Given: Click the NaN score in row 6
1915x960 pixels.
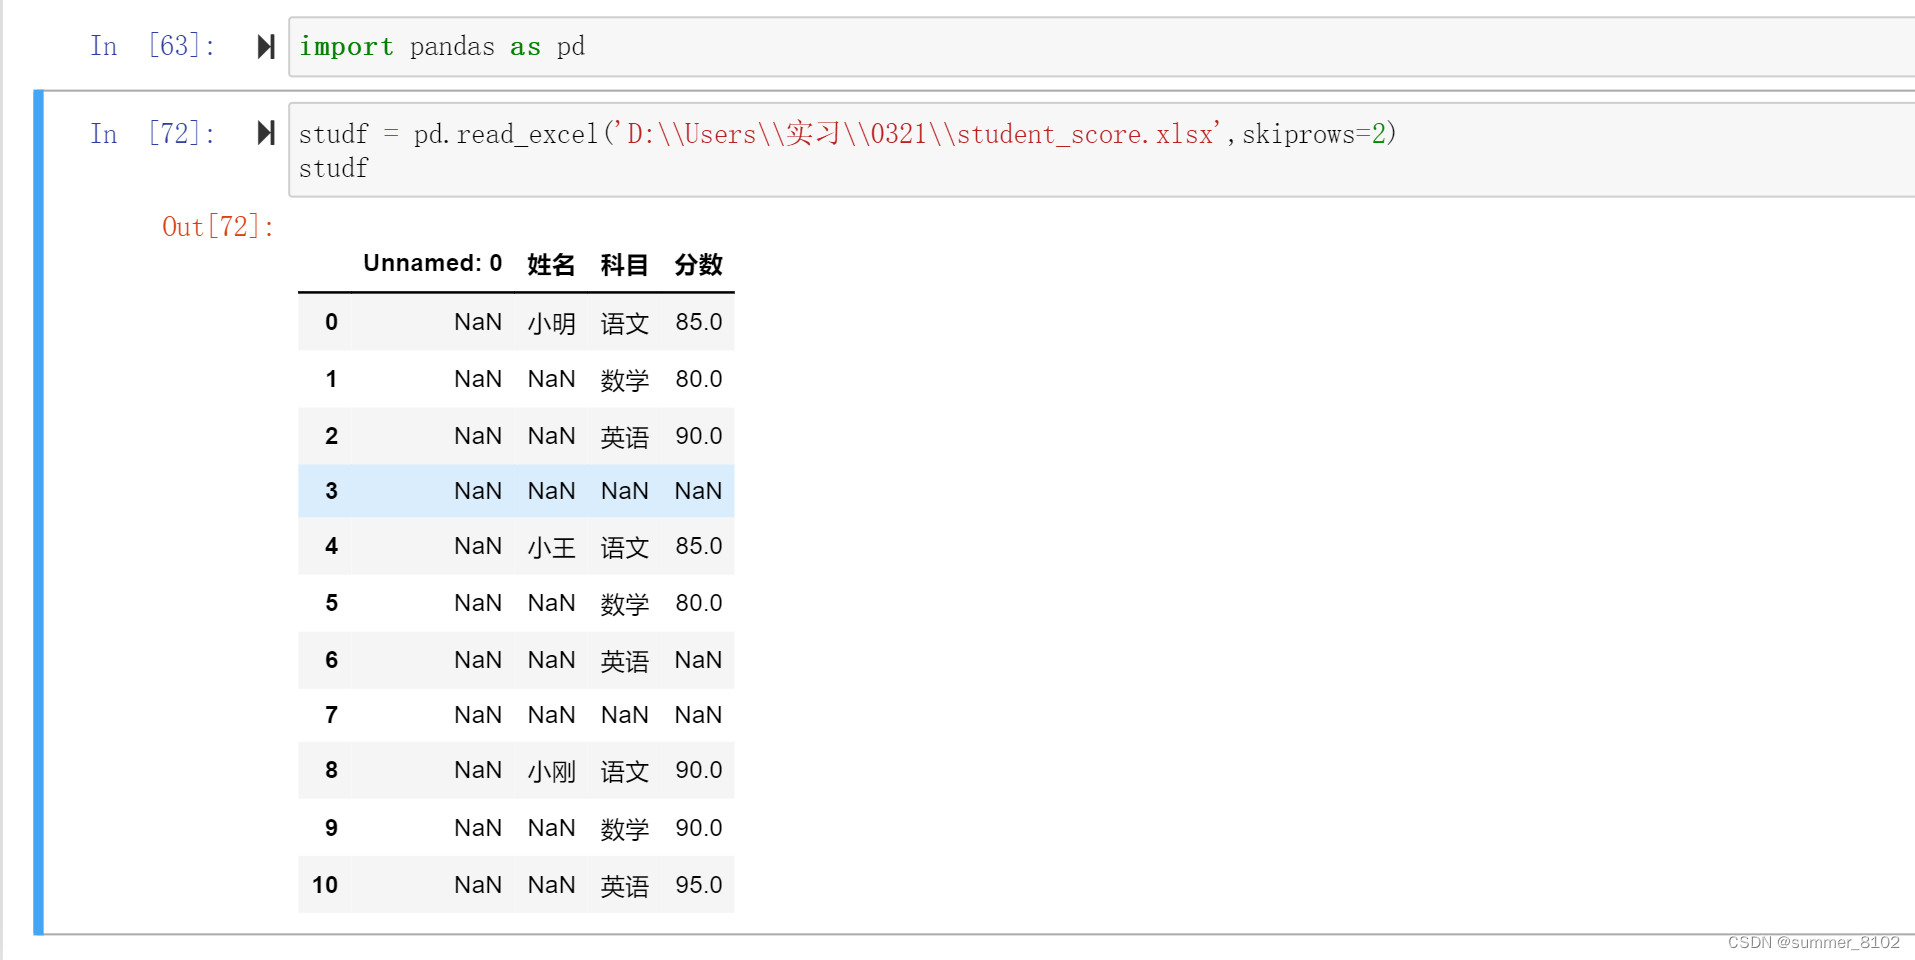Looking at the screenshot, I should point(698,660).
